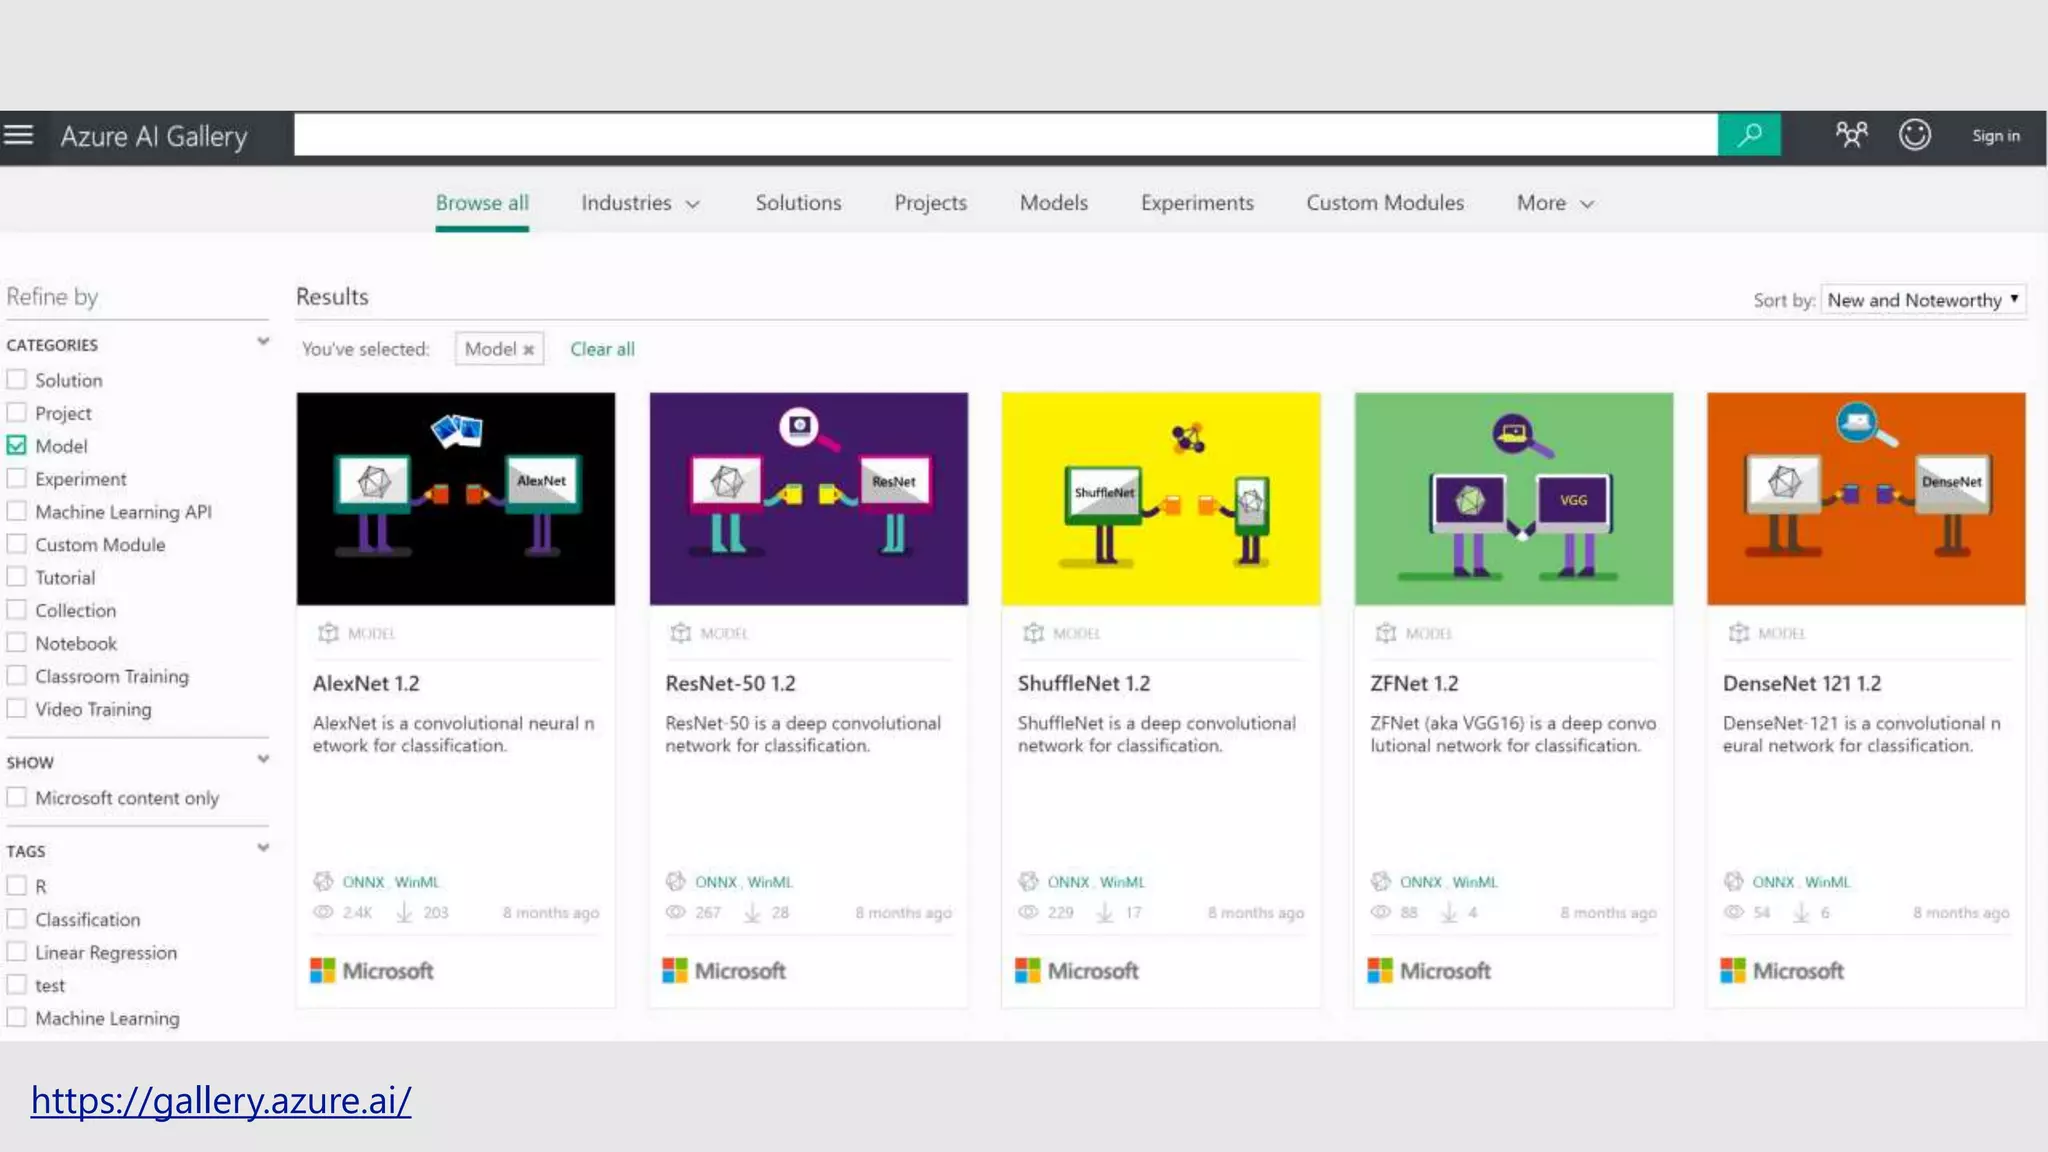Tick the Video Training category checkbox
This screenshot has height=1152, width=2048.
(x=16, y=708)
